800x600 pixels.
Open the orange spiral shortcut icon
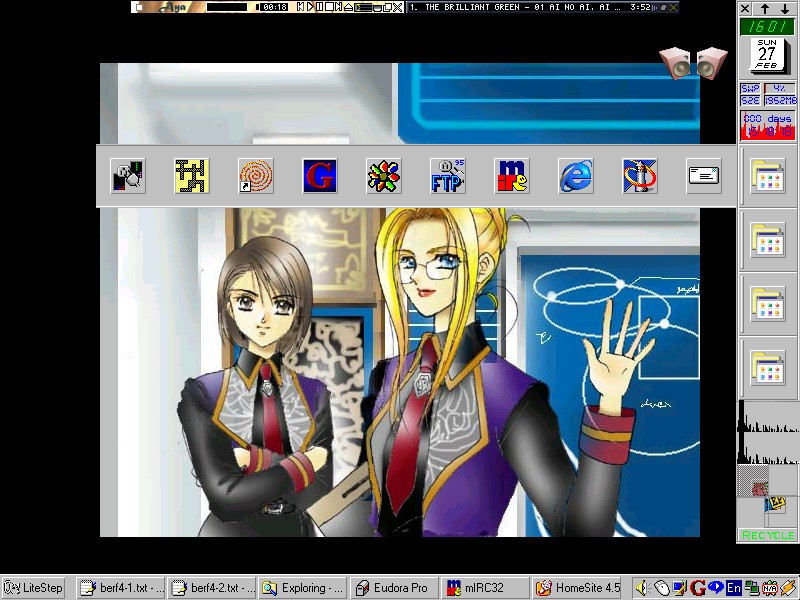(256, 176)
